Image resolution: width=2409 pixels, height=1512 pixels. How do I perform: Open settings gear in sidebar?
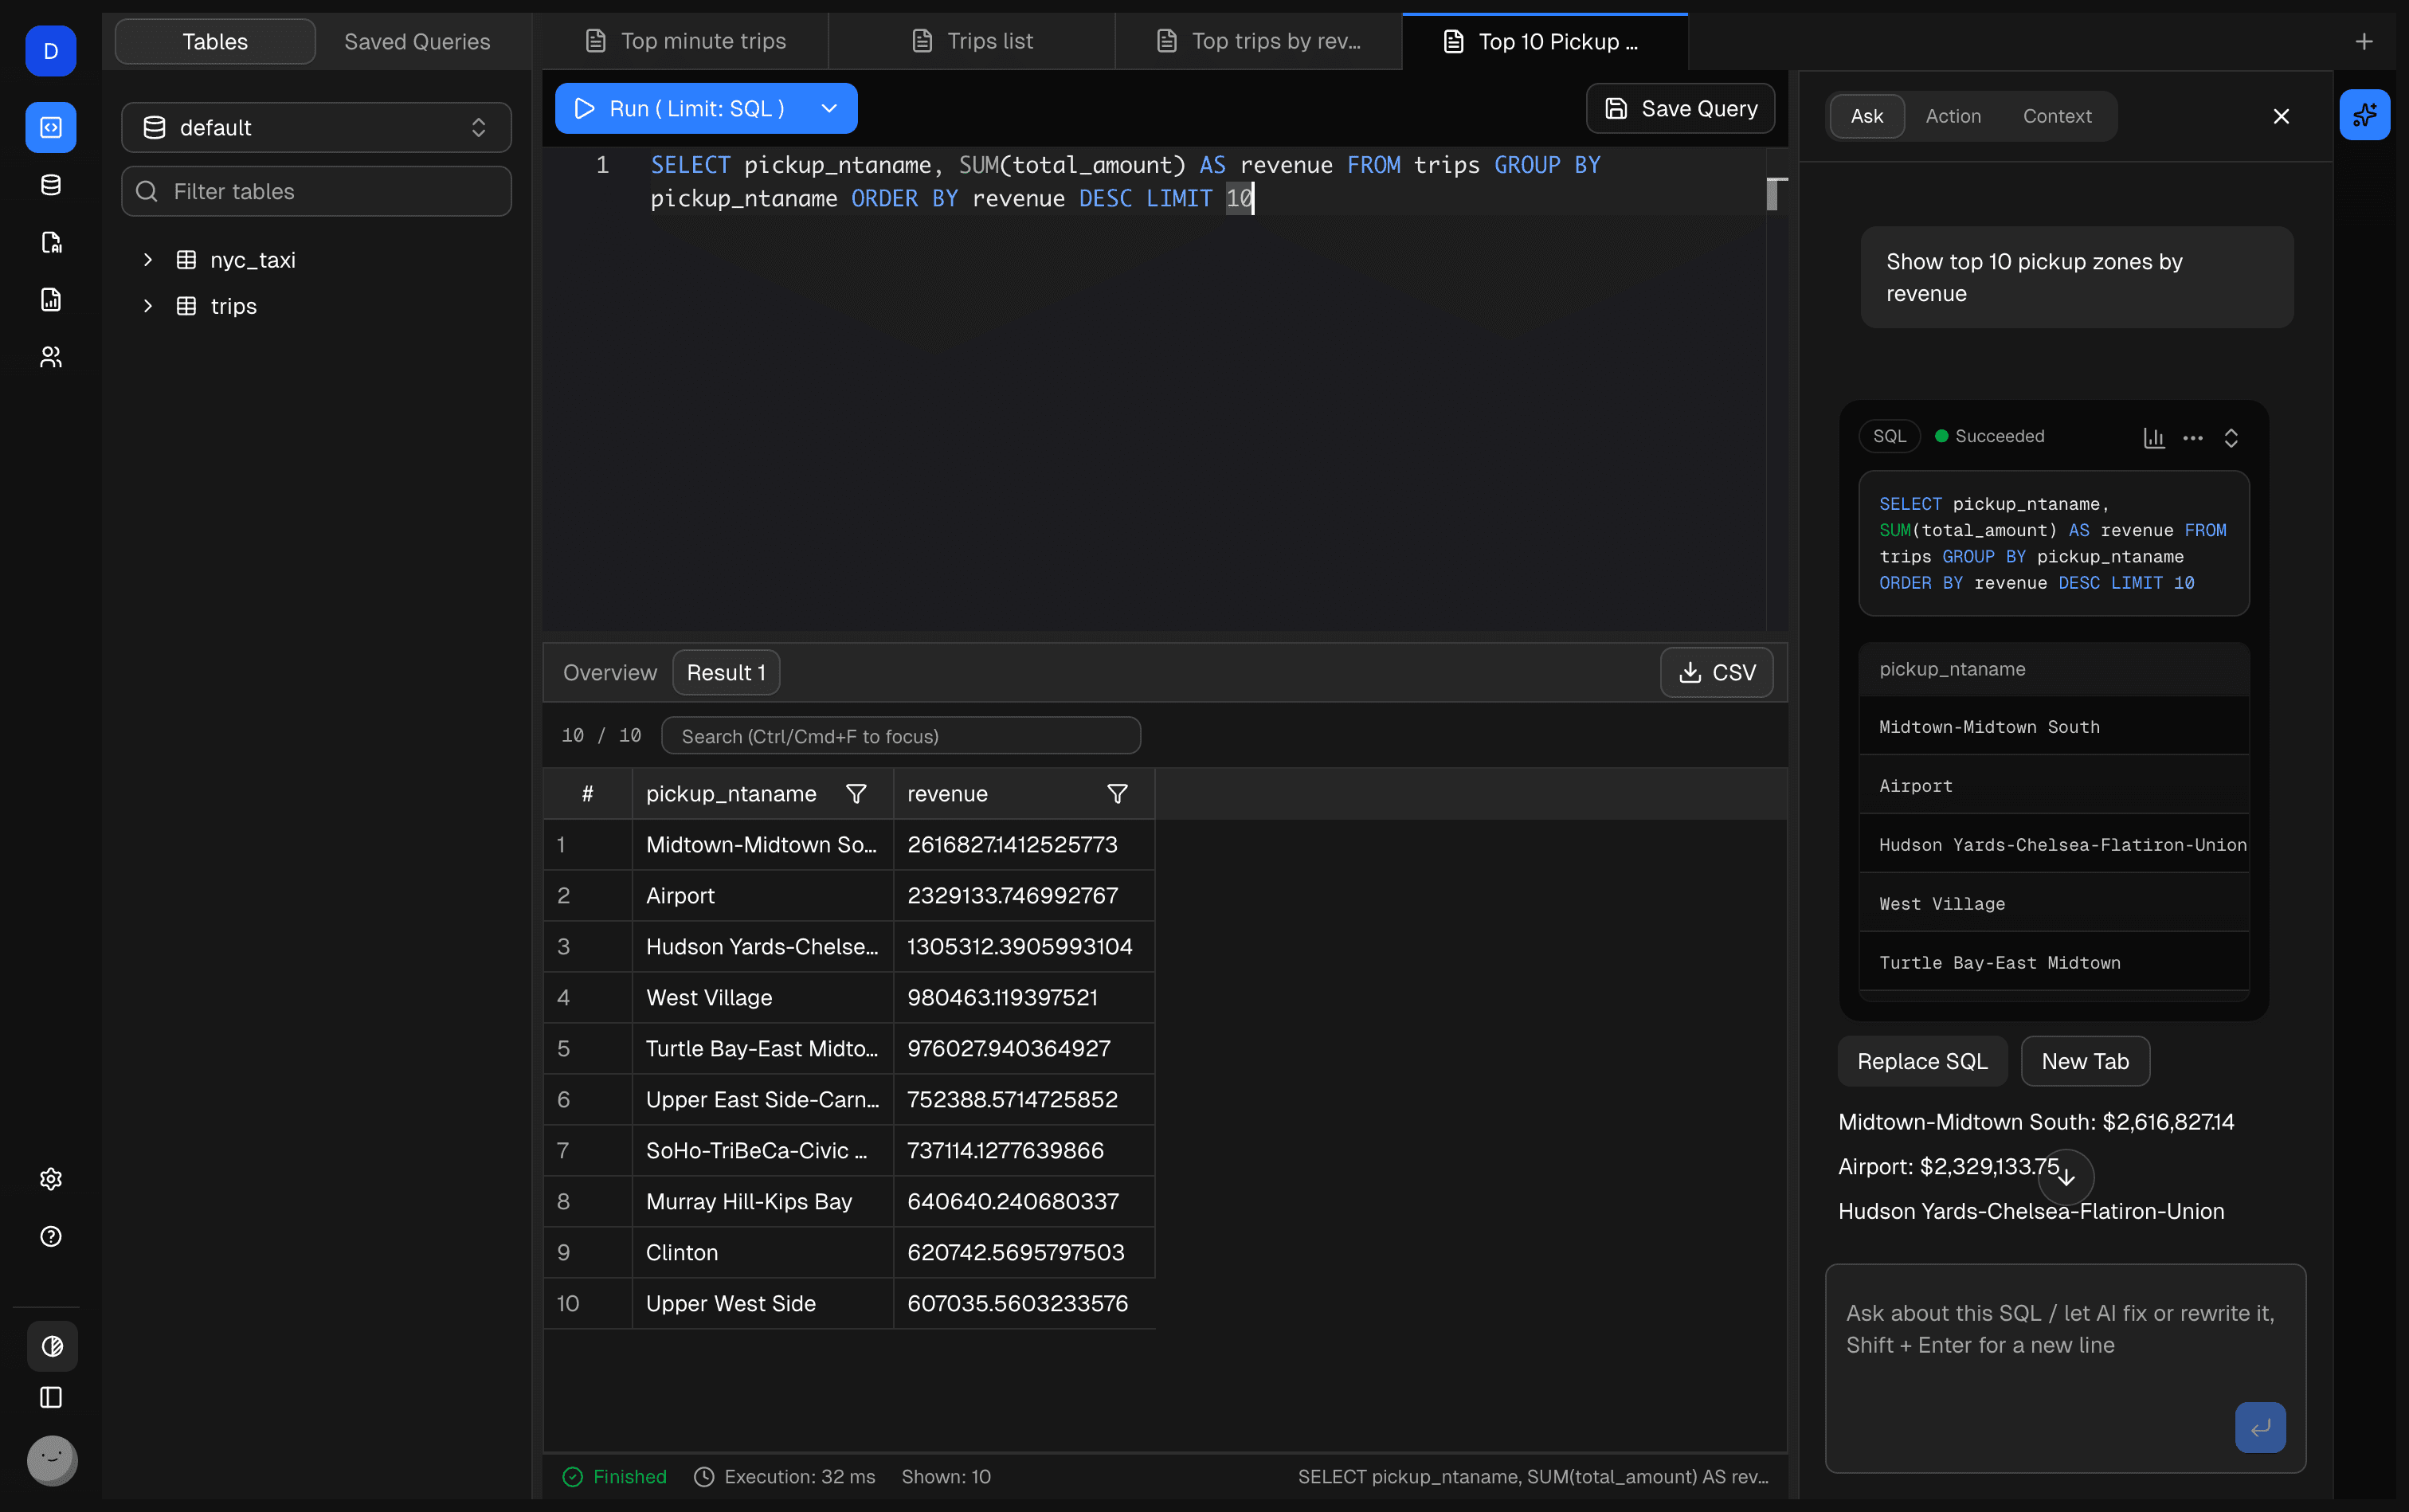point(50,1179)
